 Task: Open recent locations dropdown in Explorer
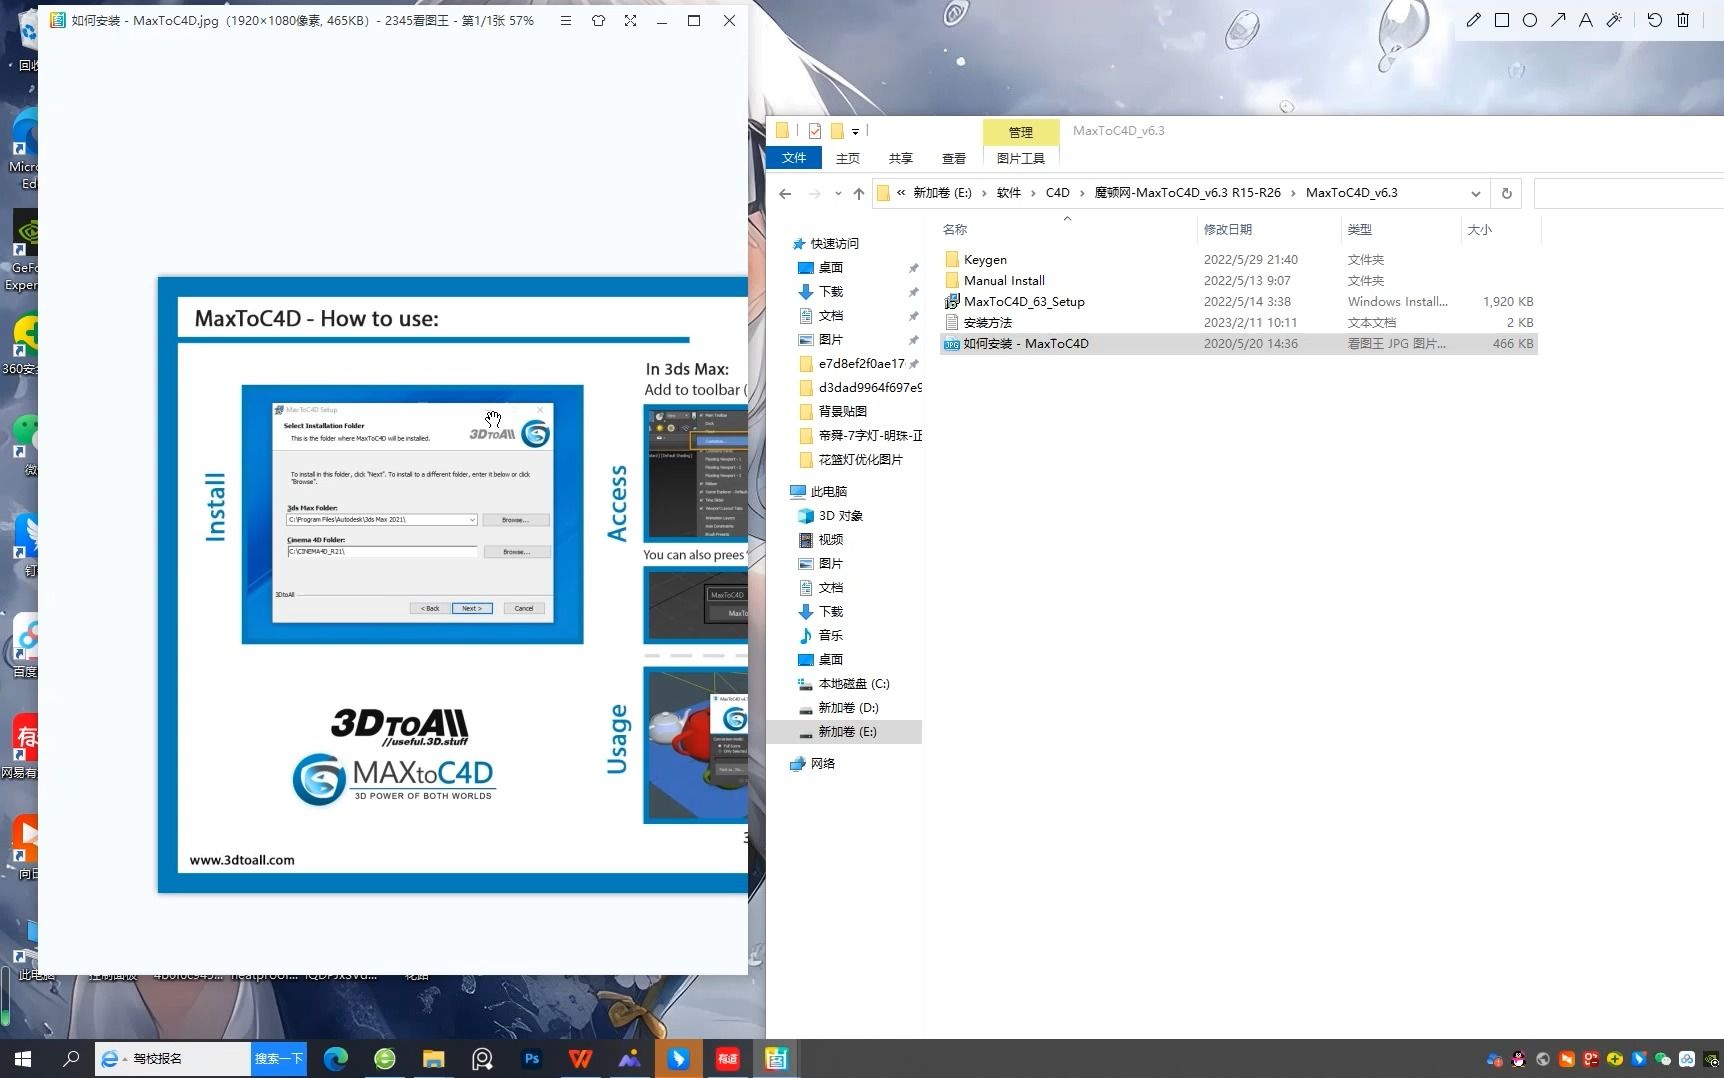[838, 194]
